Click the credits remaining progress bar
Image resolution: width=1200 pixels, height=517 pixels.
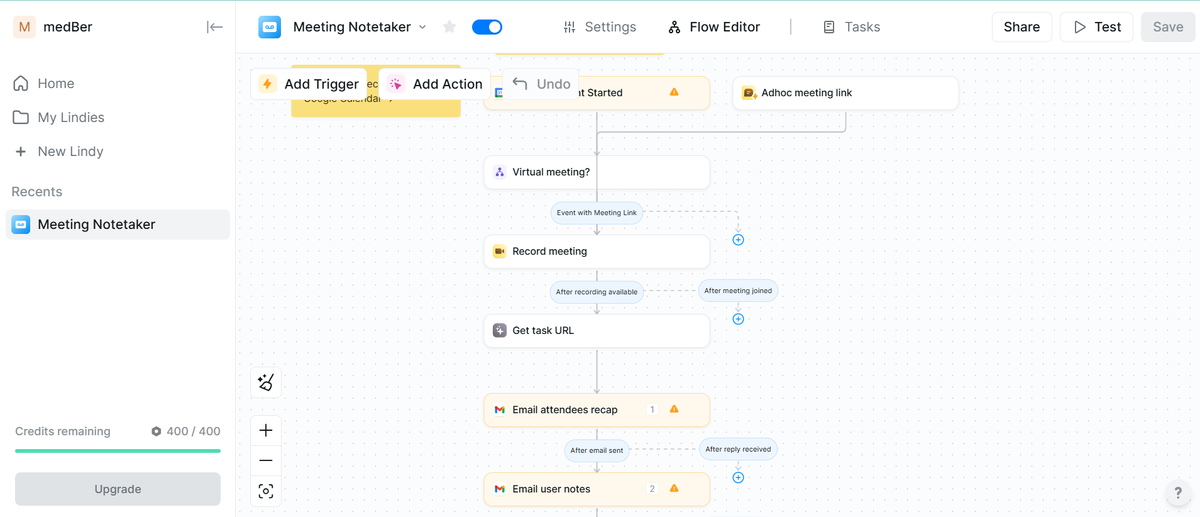point(118,451)
